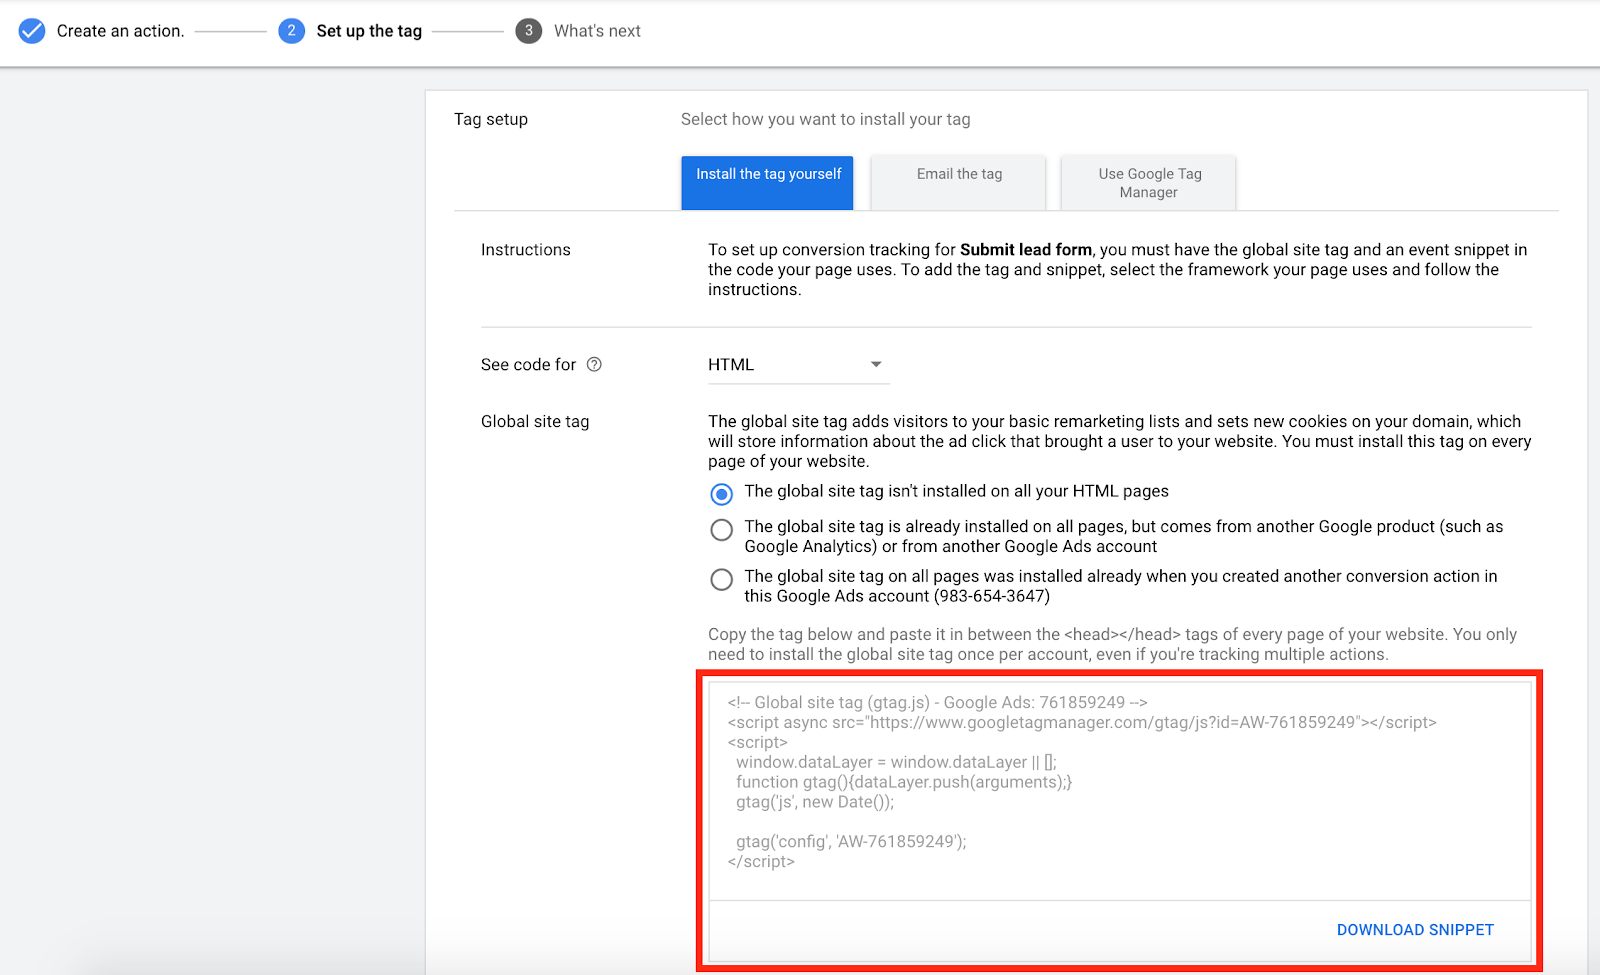Click the gtag('js', new Date()) code line

pyautogui.click(x=815, y=802)
